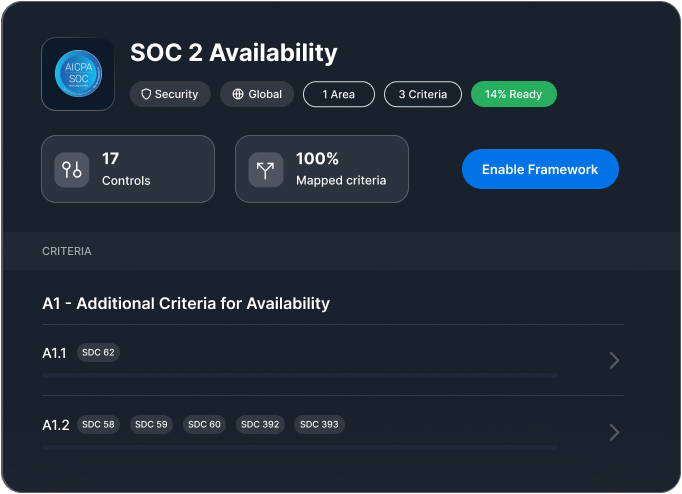This screenshot has height=494, width=682.
Task: Open the SDC 392 control tag
Action: pyautogui.click(x=260, y=425)
